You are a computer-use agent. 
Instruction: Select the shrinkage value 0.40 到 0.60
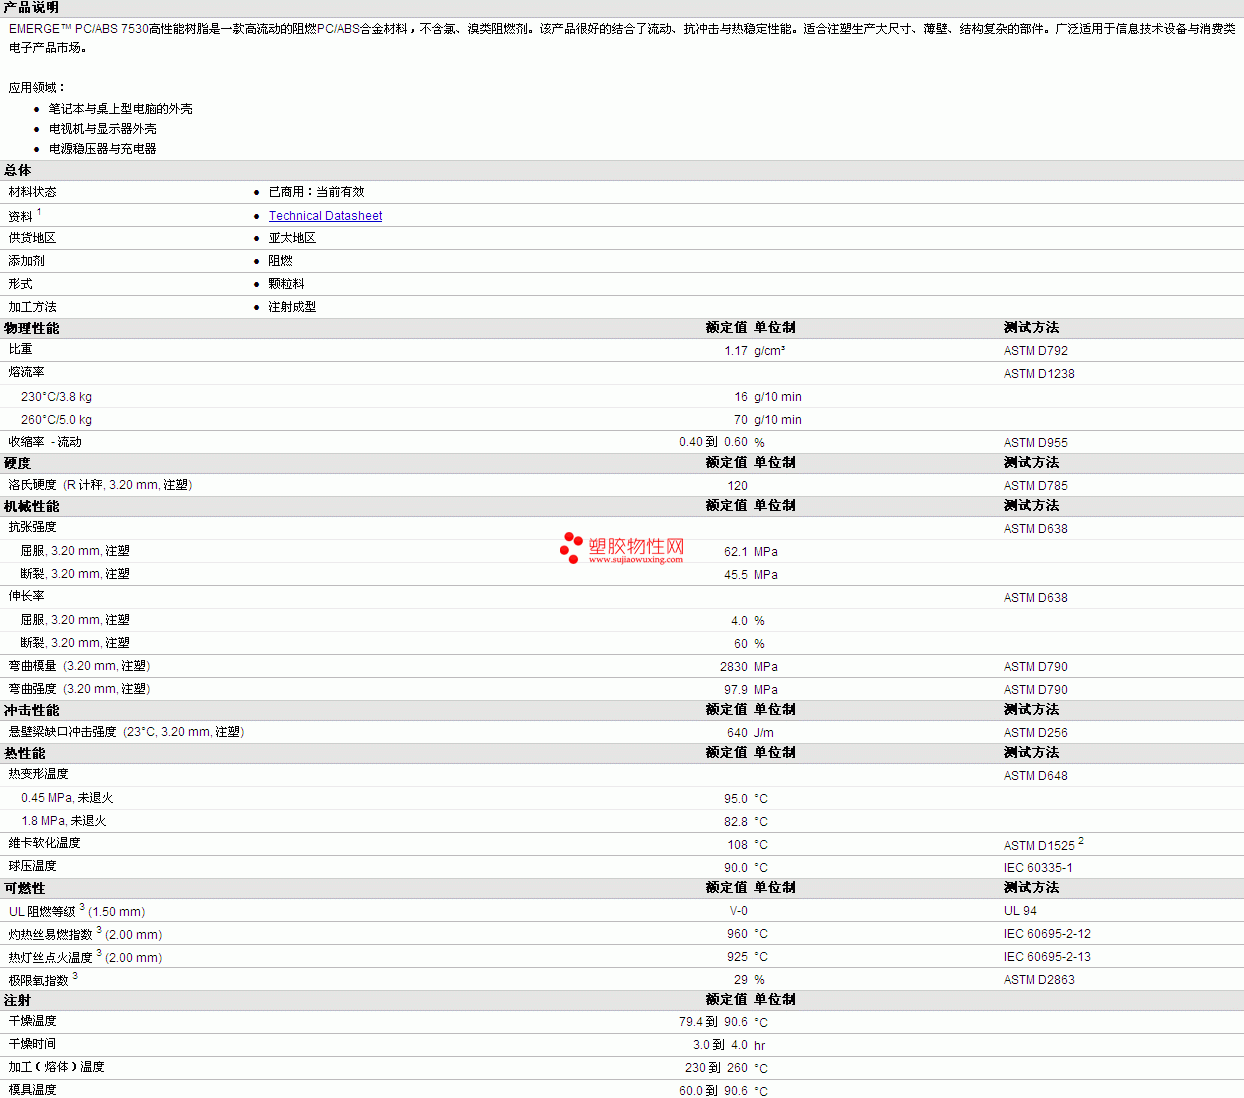(x=713, y=442)
